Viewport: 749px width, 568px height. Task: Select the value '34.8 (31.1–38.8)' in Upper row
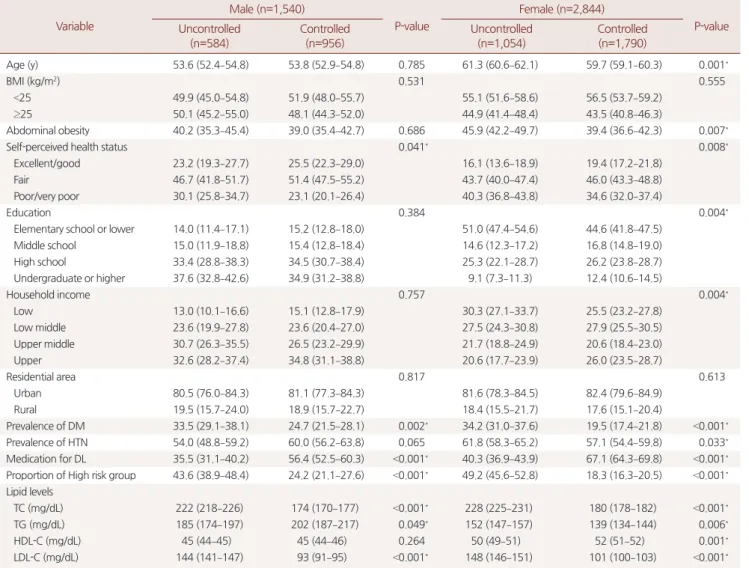pyautogui.click(x=326, y=361)
